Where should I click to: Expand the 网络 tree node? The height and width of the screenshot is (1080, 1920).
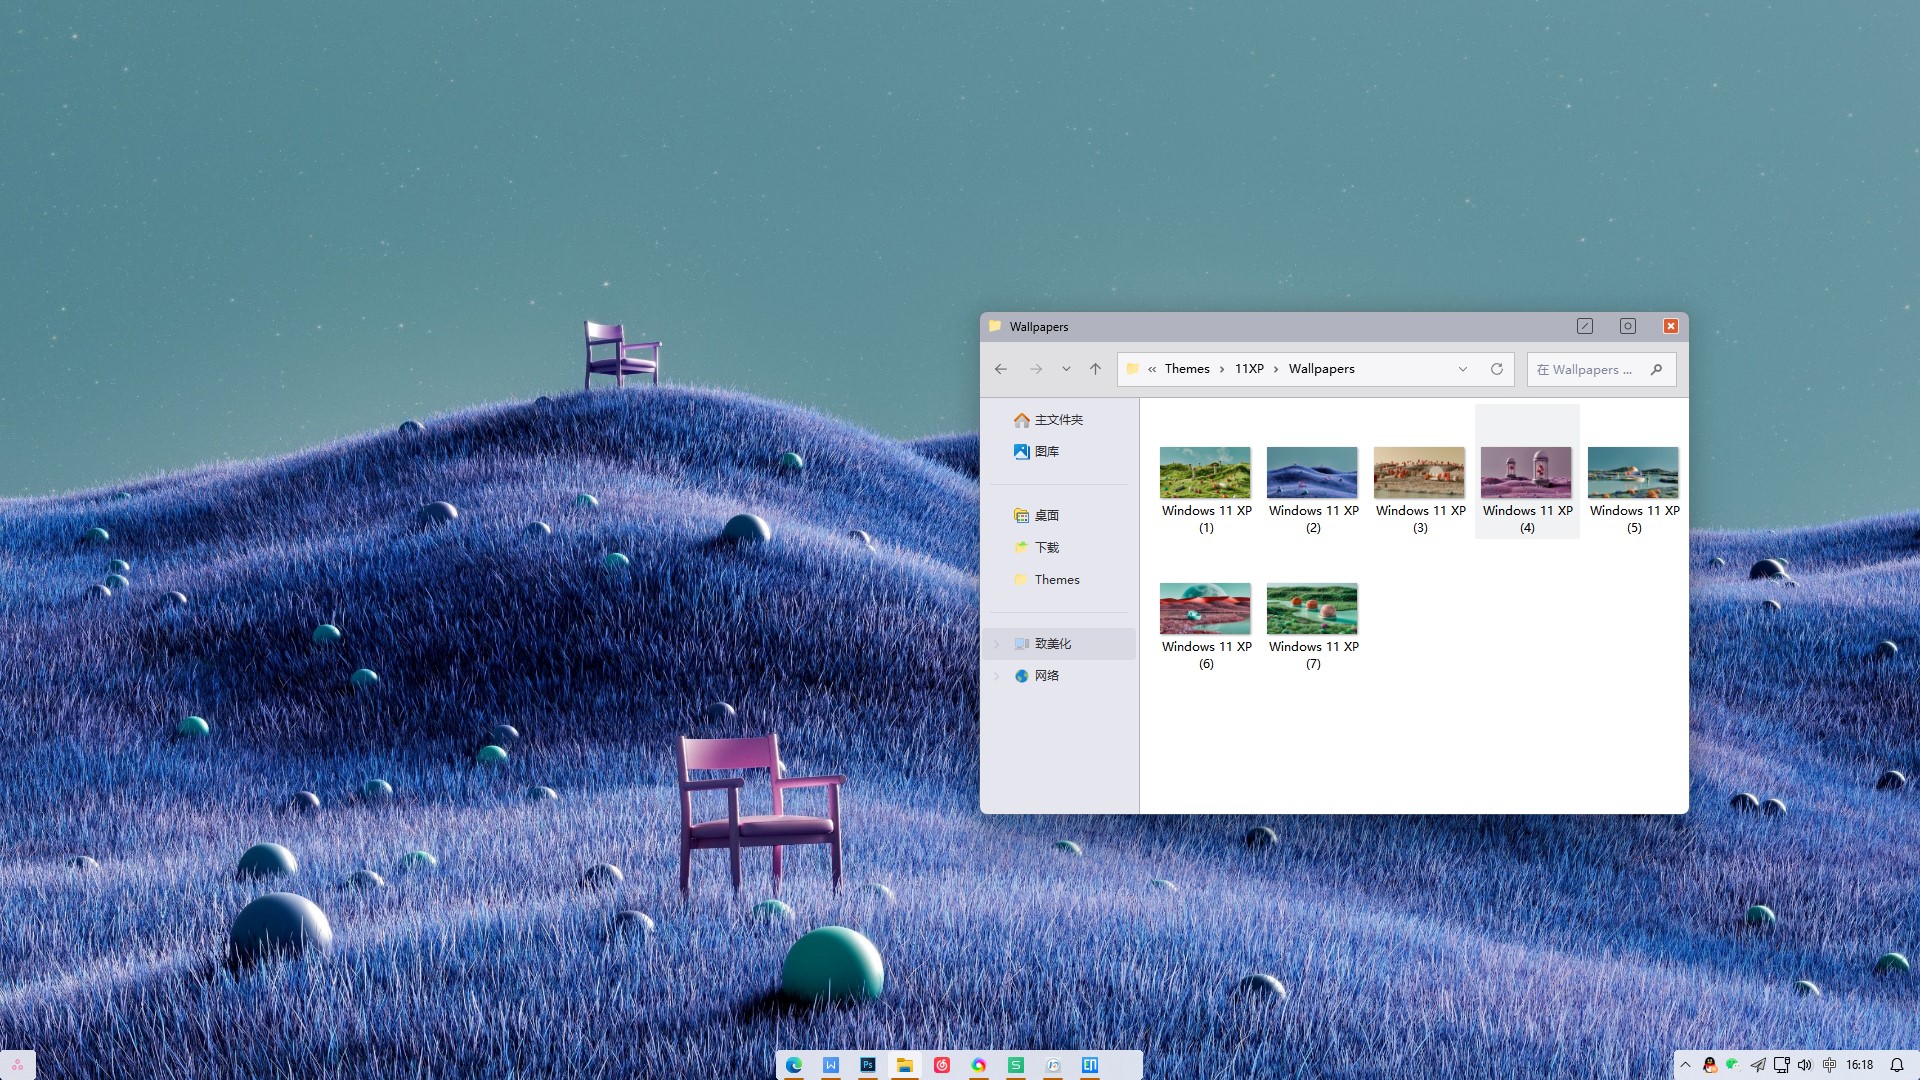(x=997, y=676)
